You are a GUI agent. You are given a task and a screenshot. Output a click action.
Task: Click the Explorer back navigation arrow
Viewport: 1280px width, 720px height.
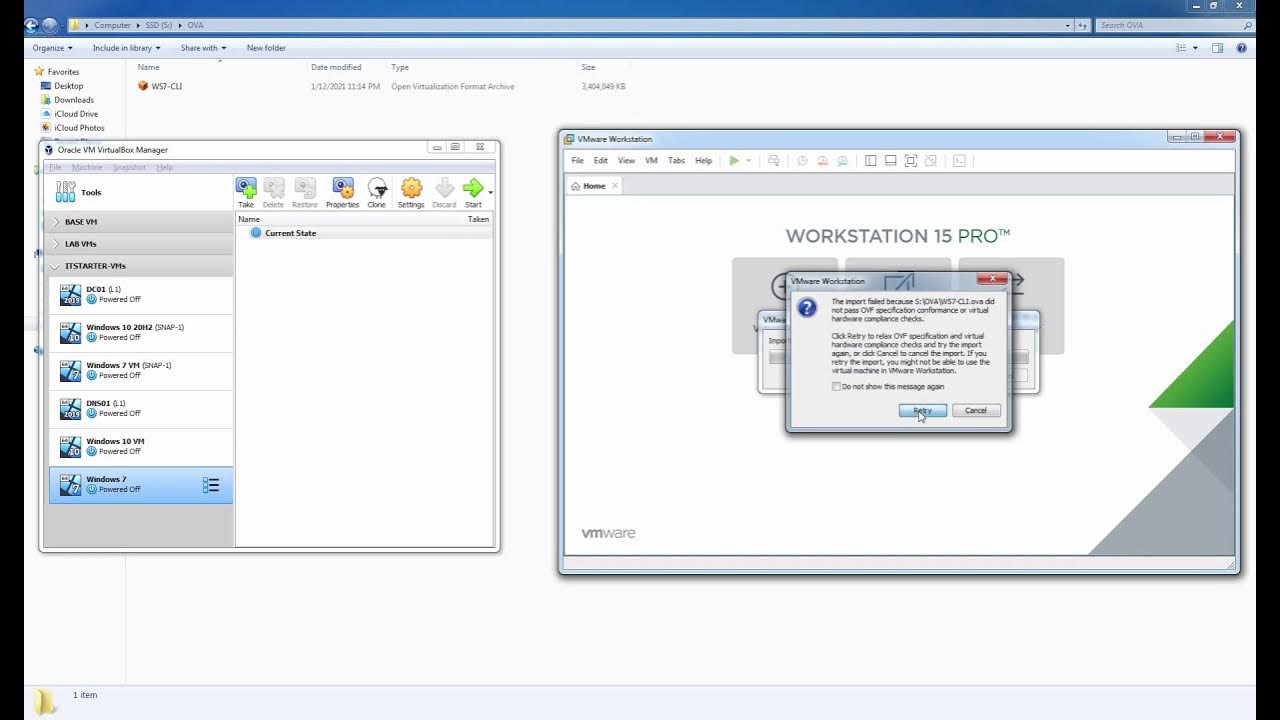pyautogui.click(x=31, y=25)
